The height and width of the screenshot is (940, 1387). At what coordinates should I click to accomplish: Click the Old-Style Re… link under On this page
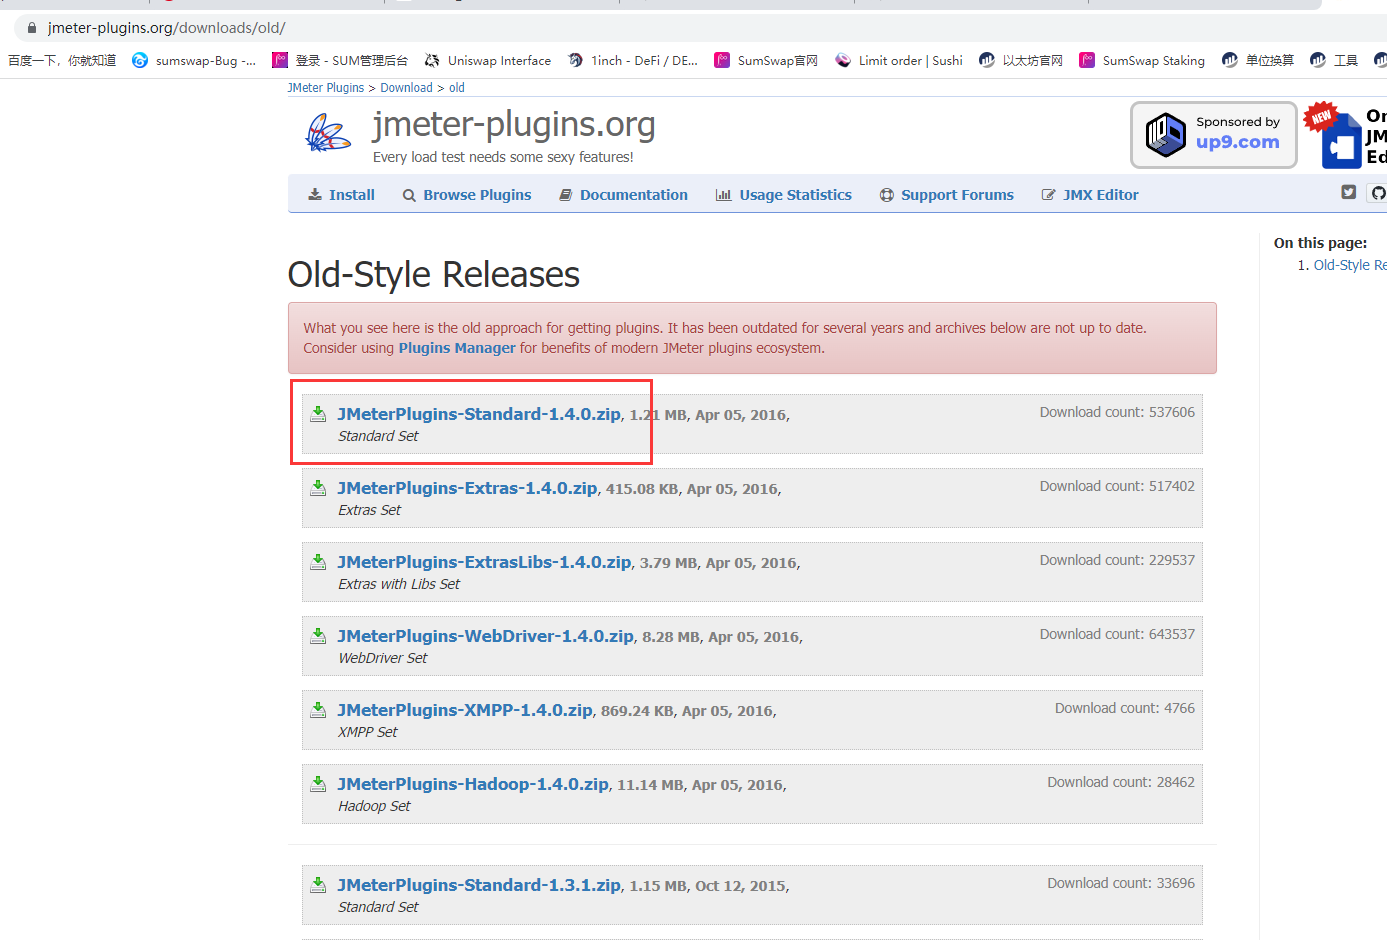tap(1350, 265)
